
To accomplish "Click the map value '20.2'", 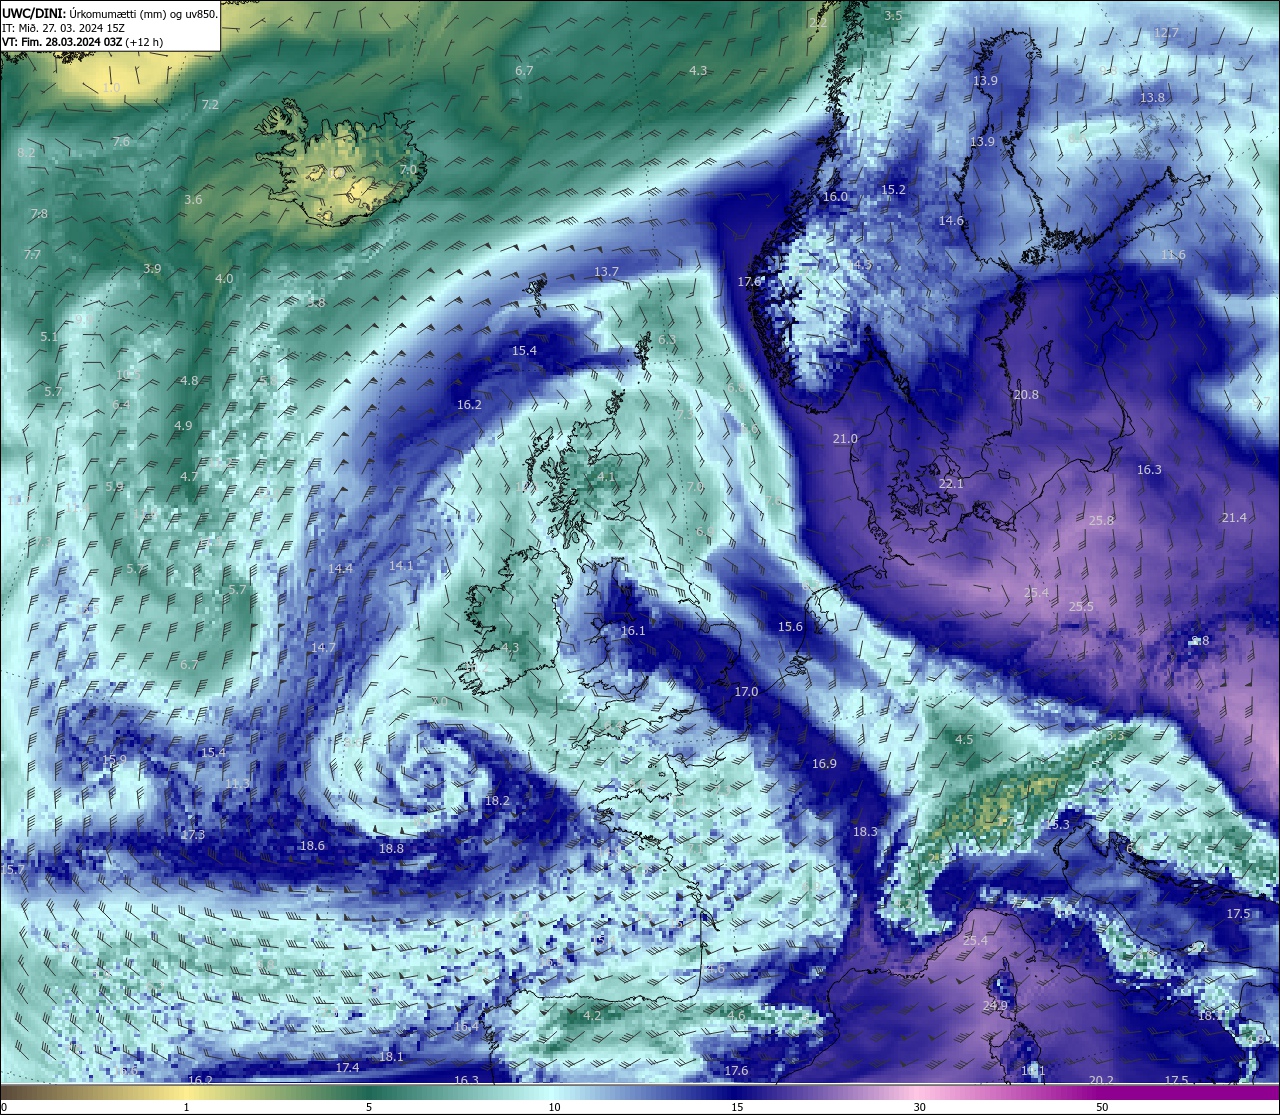I will pos(1101,1080).
